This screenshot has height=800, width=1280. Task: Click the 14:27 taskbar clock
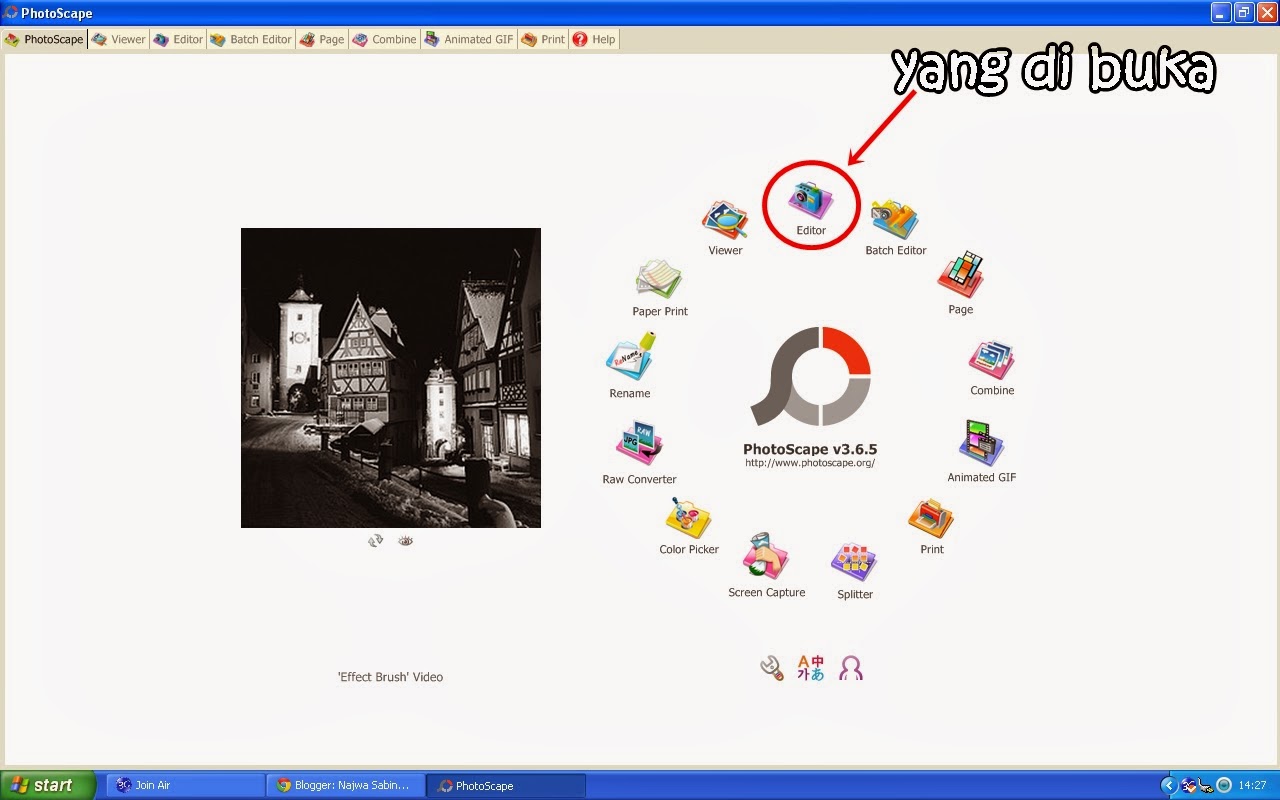tap(1253, 786)
